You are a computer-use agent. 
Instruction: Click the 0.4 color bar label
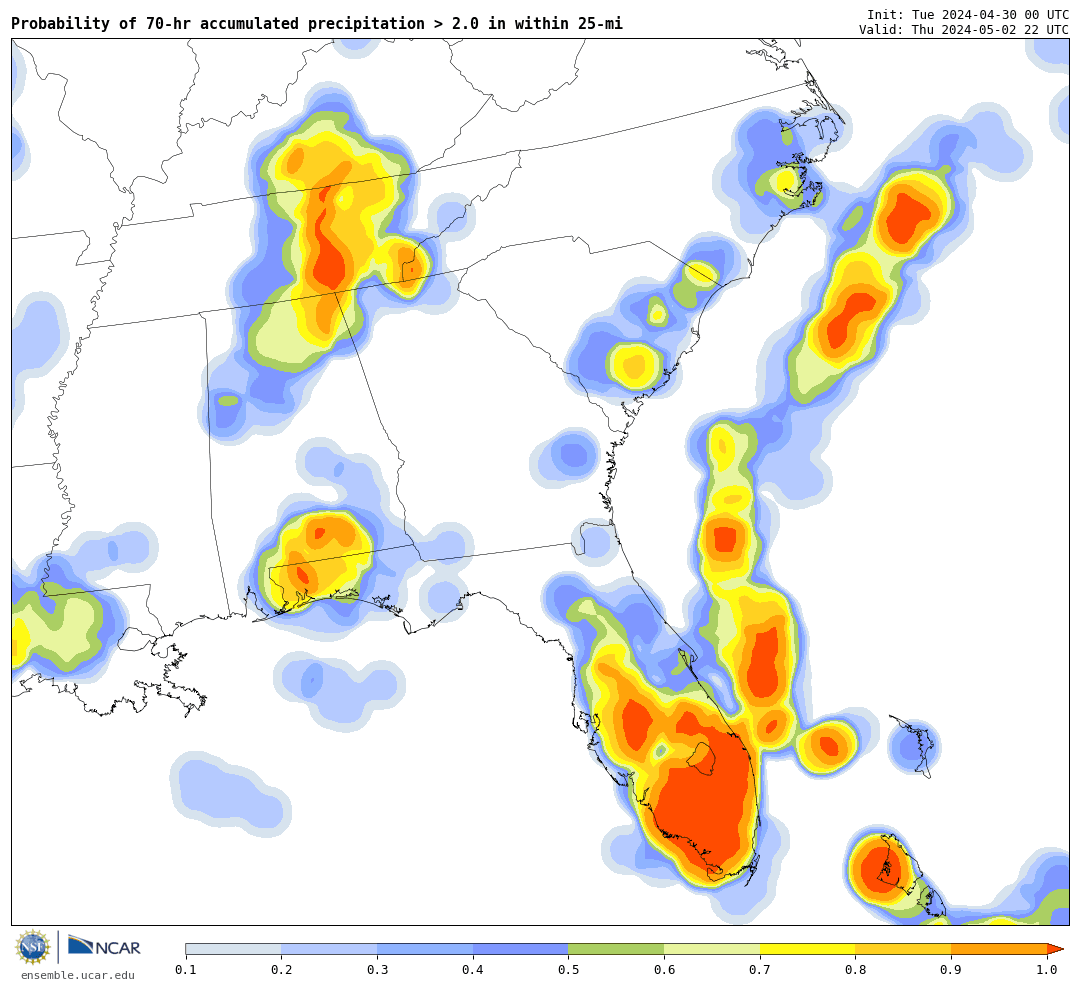coord(473,970)
